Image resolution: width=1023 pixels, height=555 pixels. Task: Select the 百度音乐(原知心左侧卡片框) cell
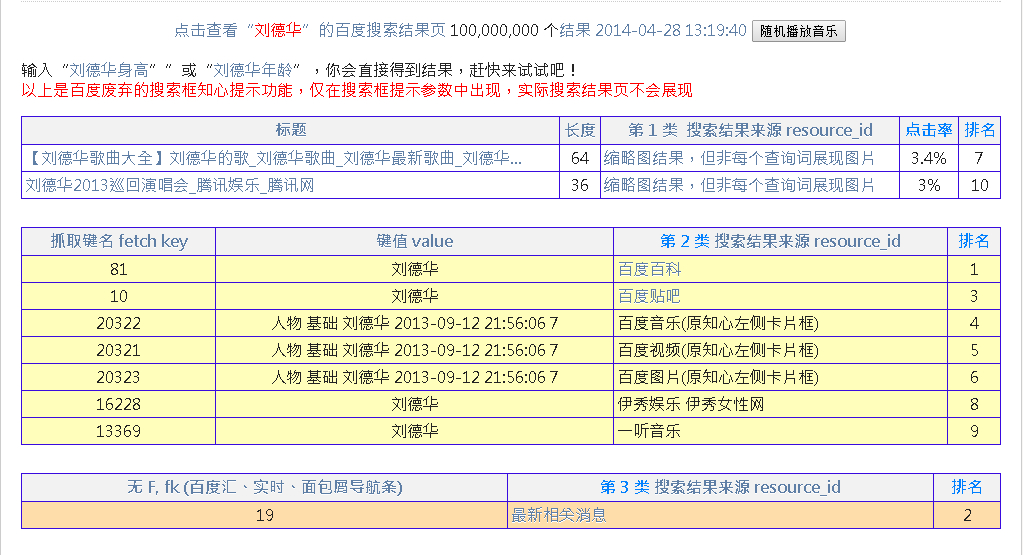[718, 323]
